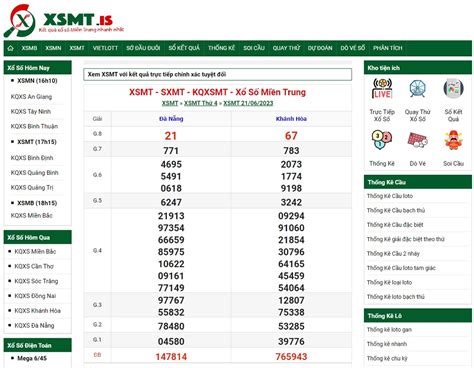Open Thống kê nhanh link
This screenshot has height=368, width=474.
point(387,344)
